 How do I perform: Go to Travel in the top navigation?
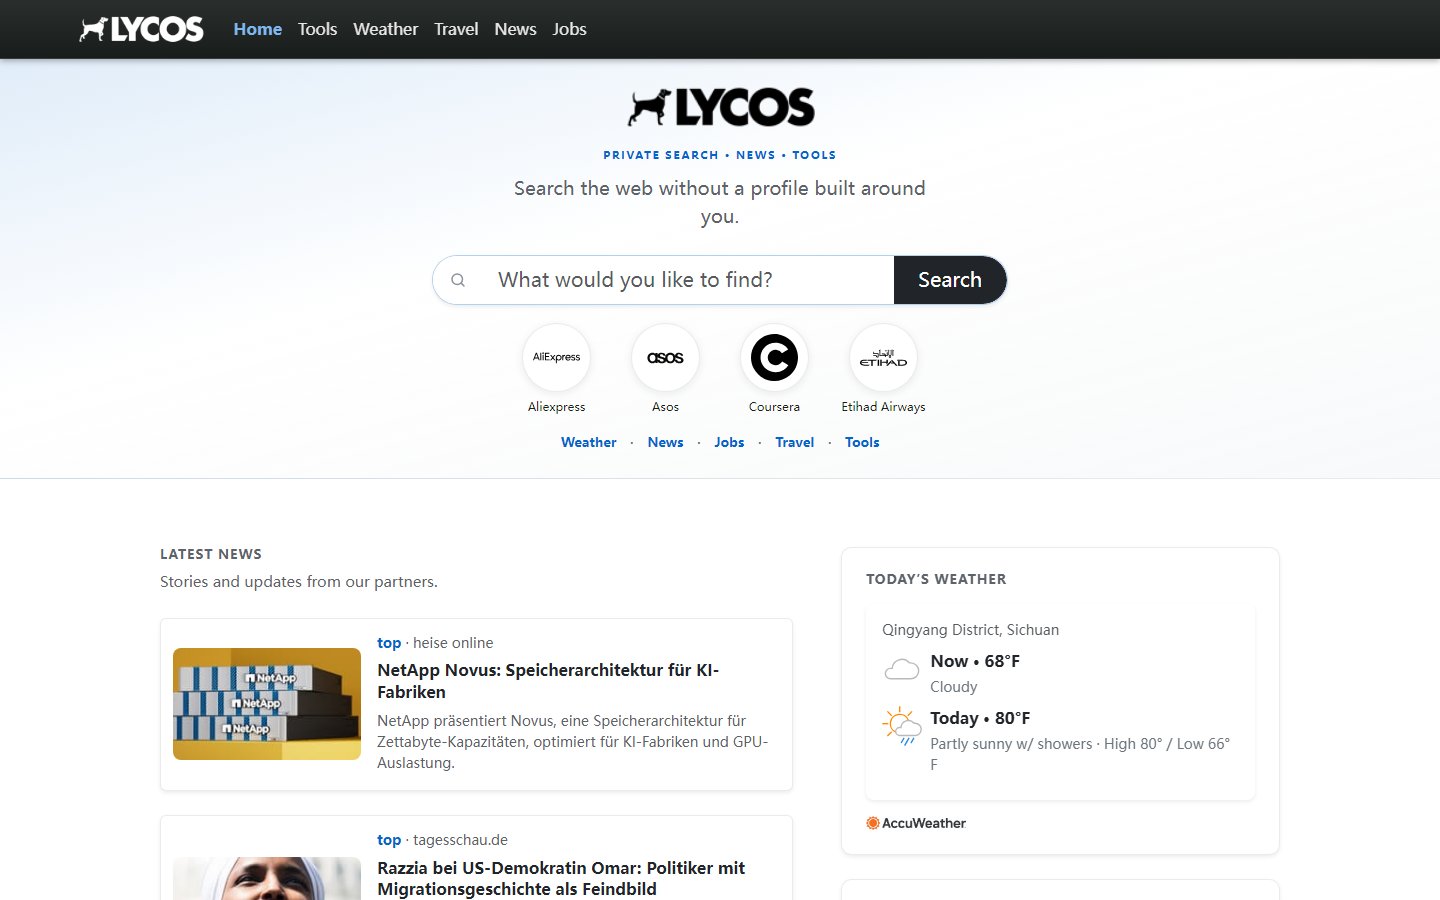click(456, 29)
